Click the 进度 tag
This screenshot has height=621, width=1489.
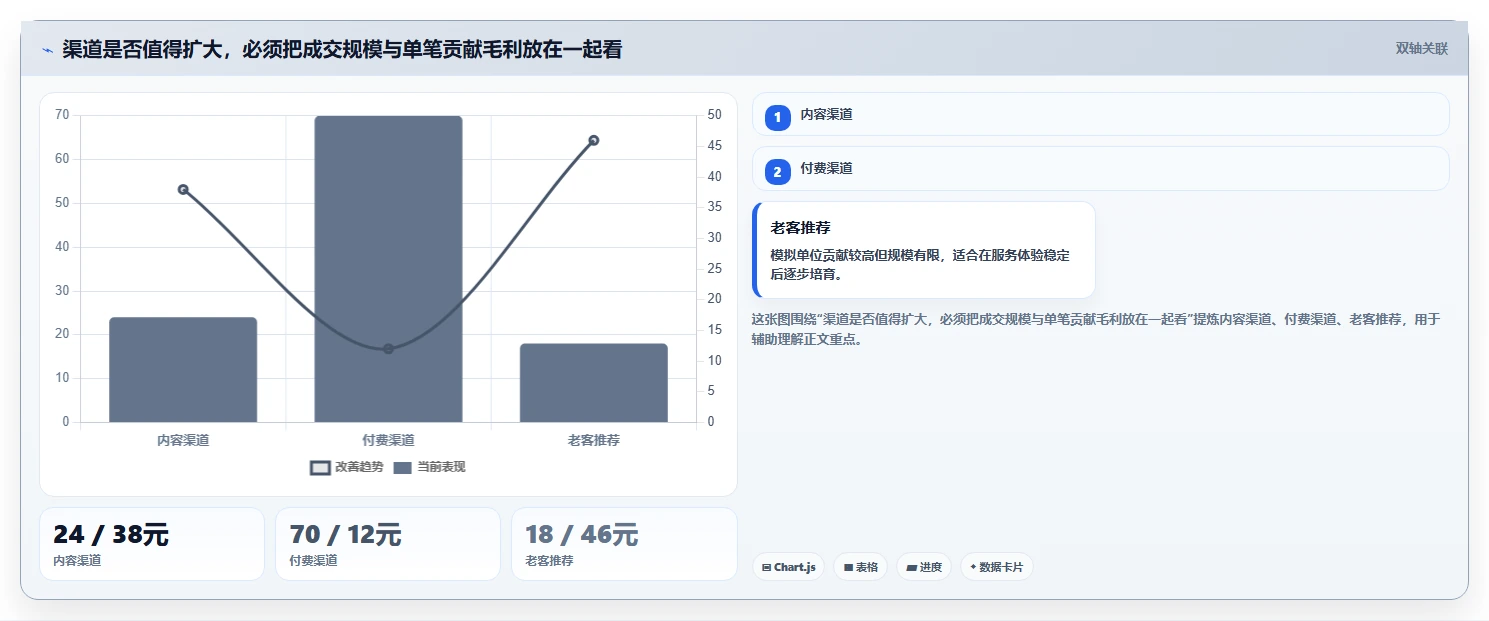click(x=924, y=567)
